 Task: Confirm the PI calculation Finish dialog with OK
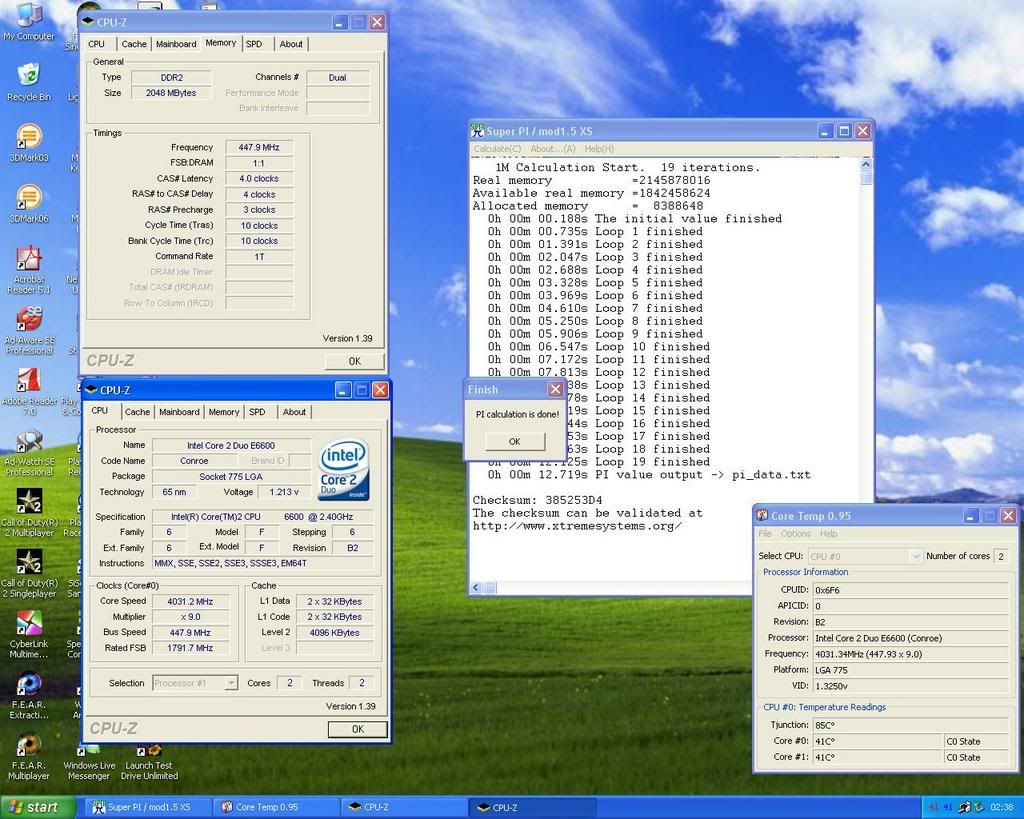(515, 442)
